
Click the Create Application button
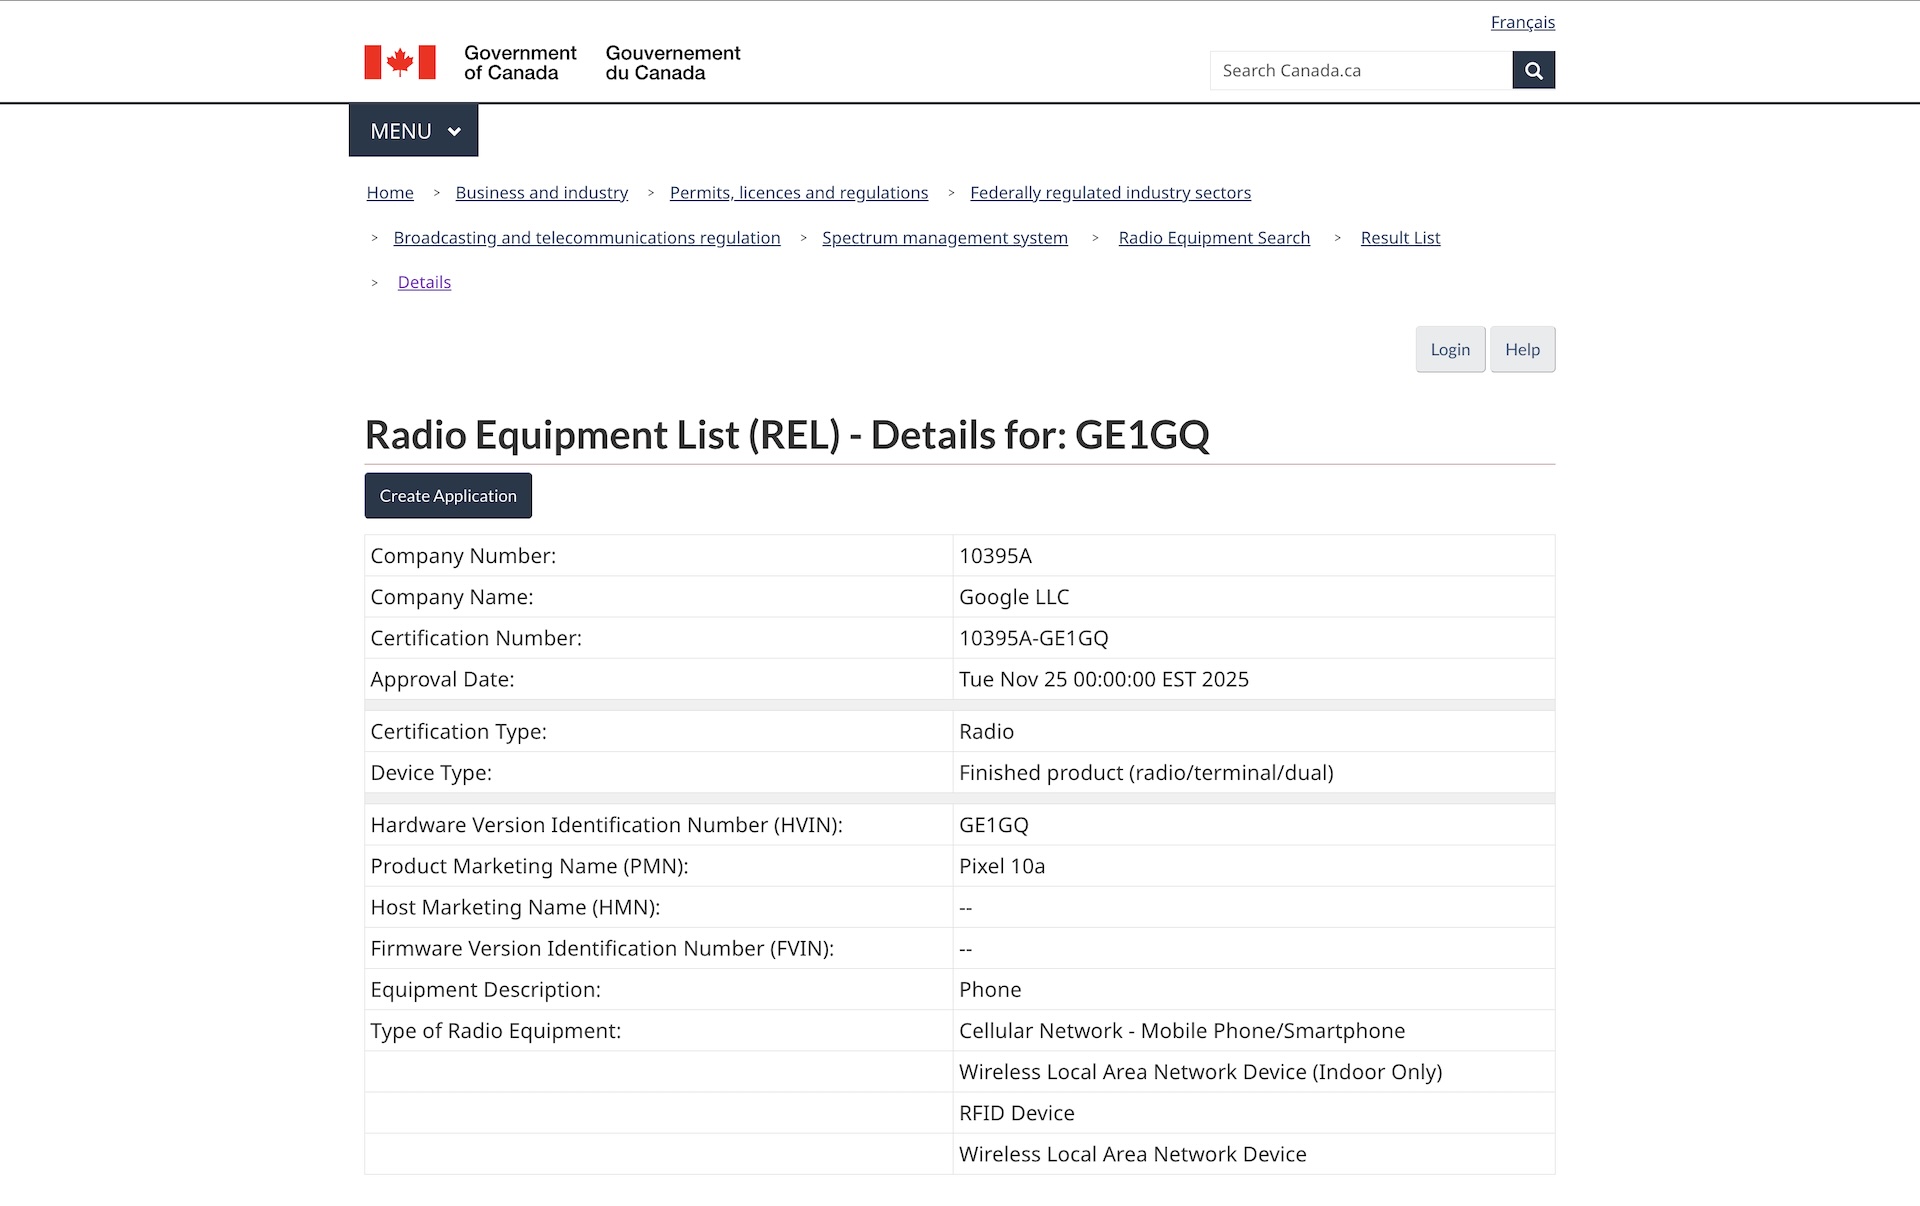click(448, 496)
